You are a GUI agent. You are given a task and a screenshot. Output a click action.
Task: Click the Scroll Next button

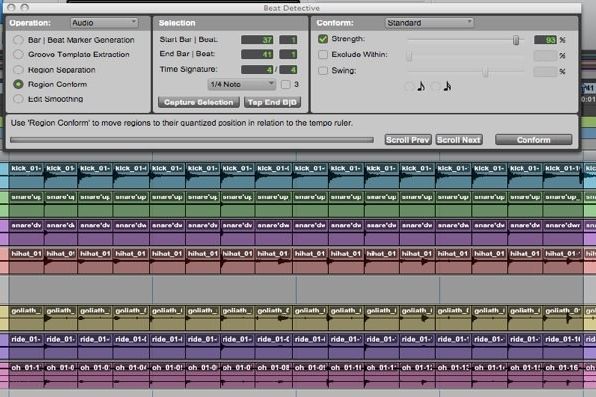pos(459,140)
